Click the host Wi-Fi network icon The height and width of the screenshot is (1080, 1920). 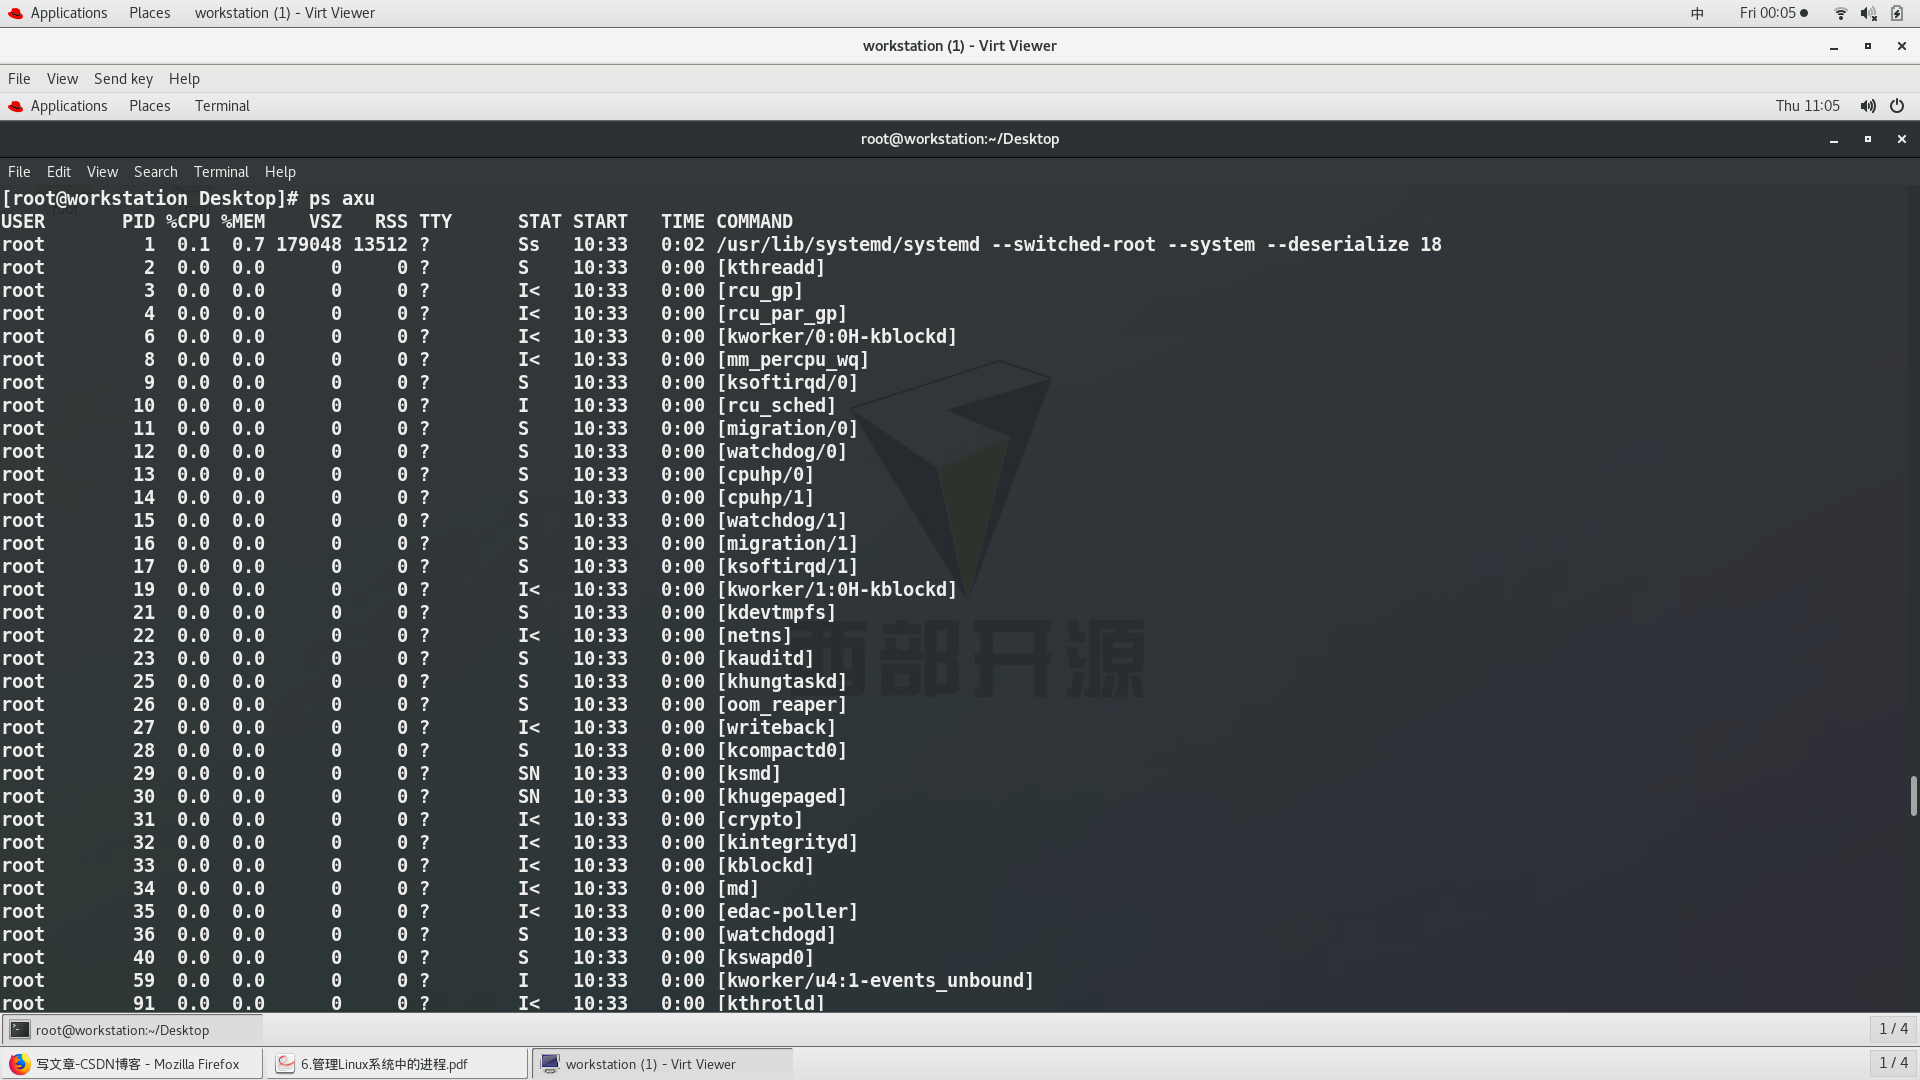(x=1840, y=13)
